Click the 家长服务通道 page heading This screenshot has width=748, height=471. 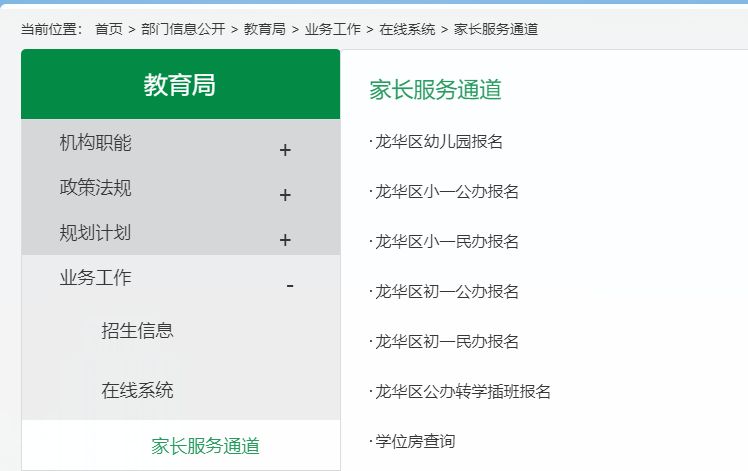coord(435,90)
